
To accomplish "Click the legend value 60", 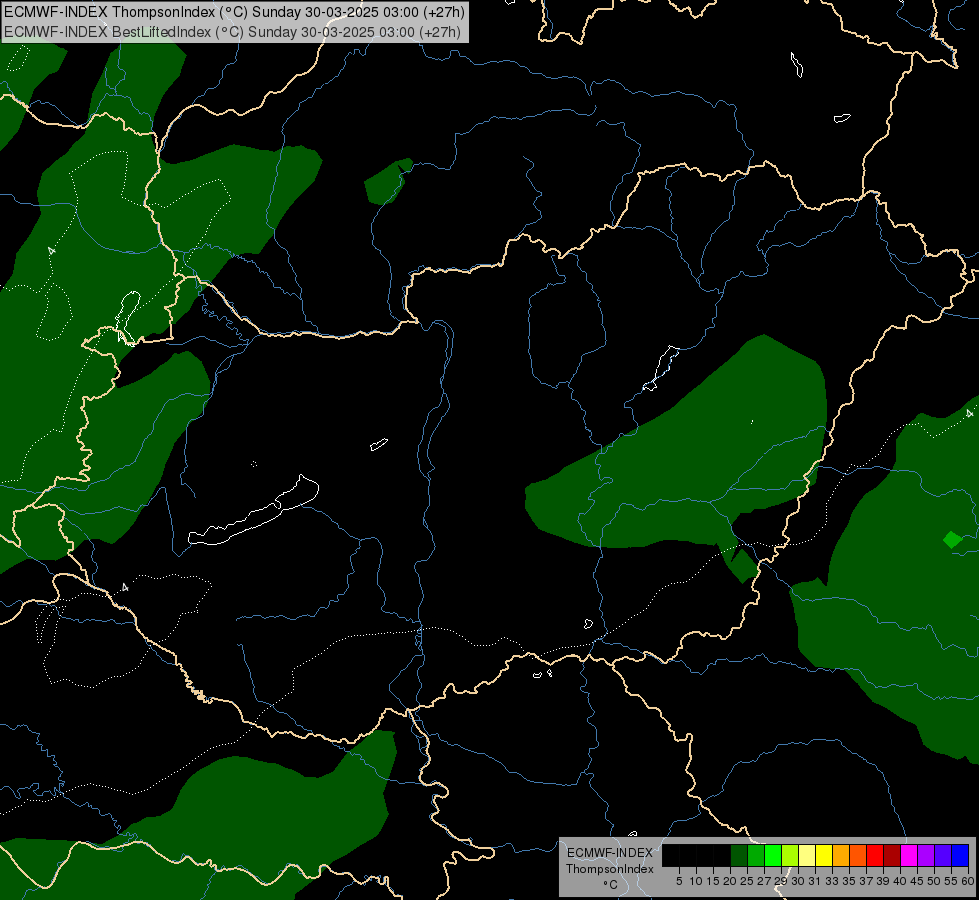I will click(x=968, y=881).
